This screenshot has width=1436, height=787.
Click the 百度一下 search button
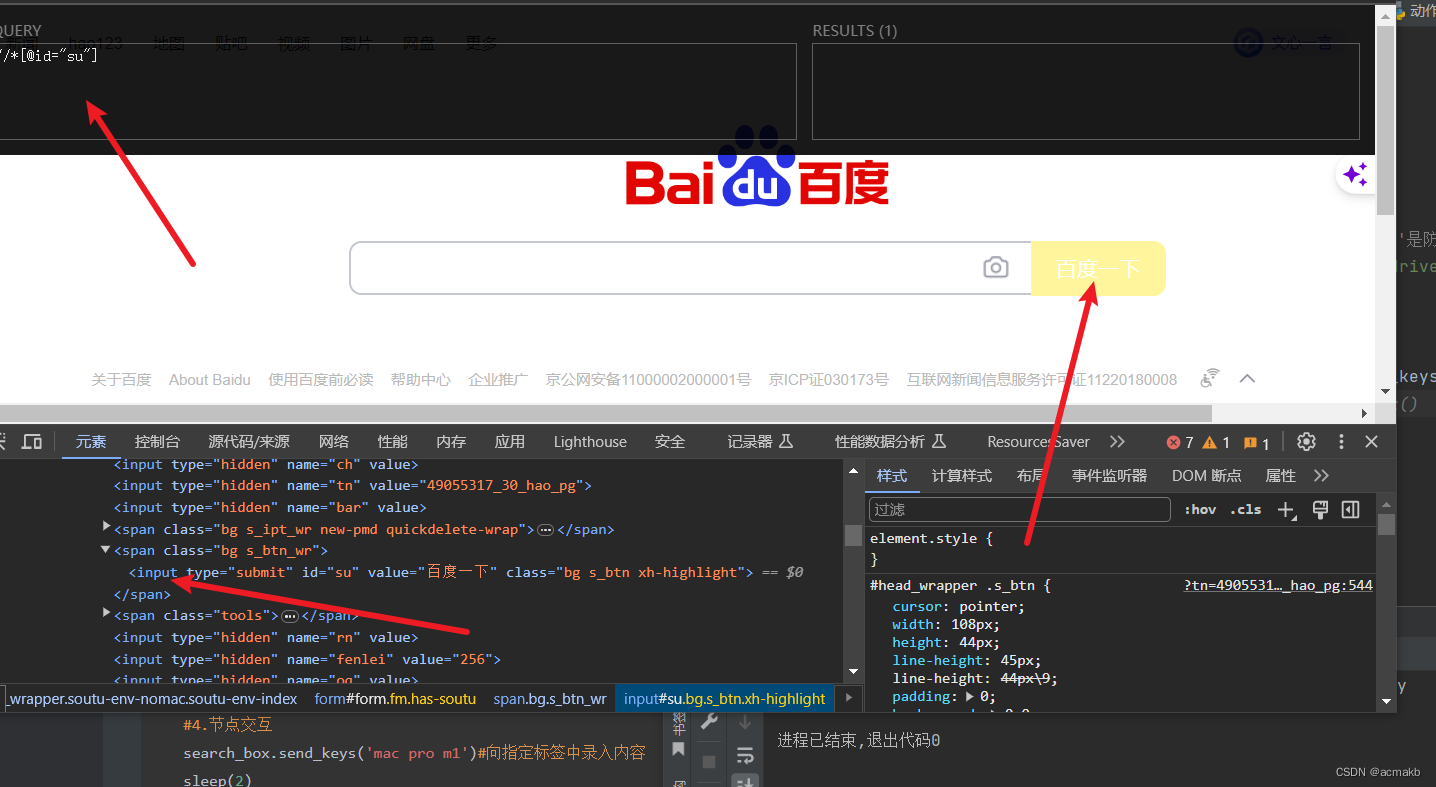[1098, 268]
